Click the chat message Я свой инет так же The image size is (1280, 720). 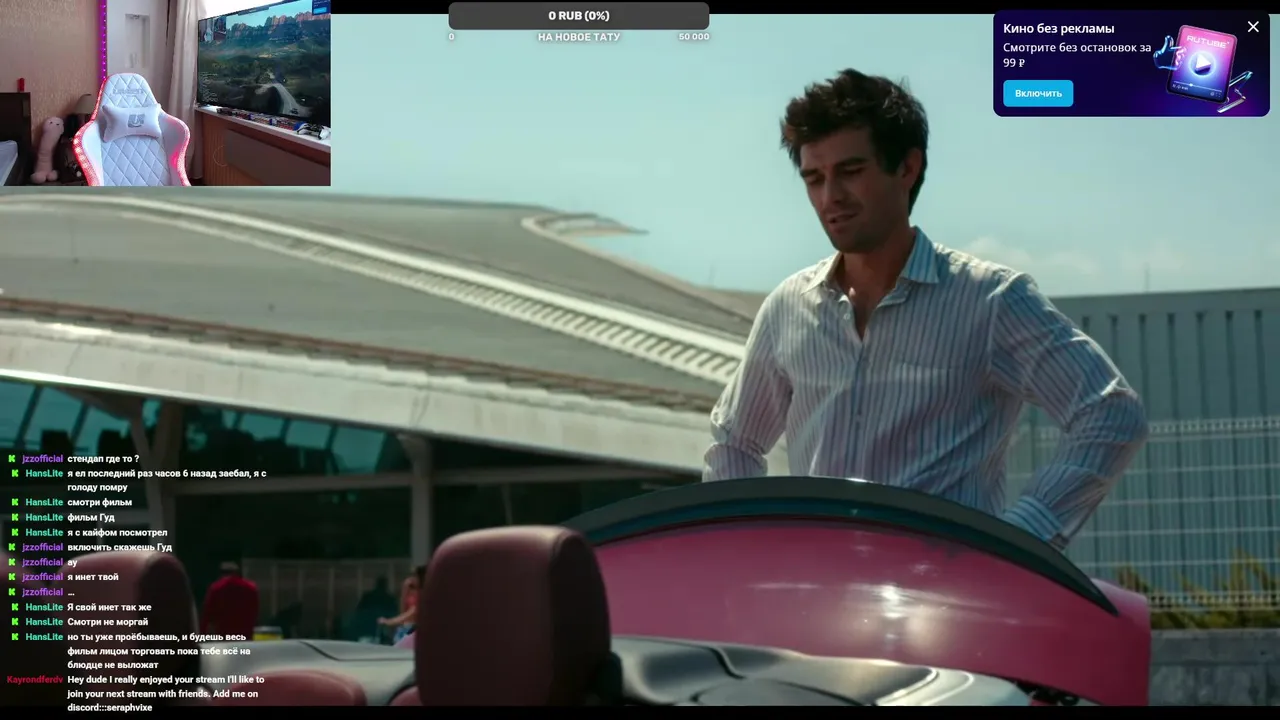click(x=109, y=607)
